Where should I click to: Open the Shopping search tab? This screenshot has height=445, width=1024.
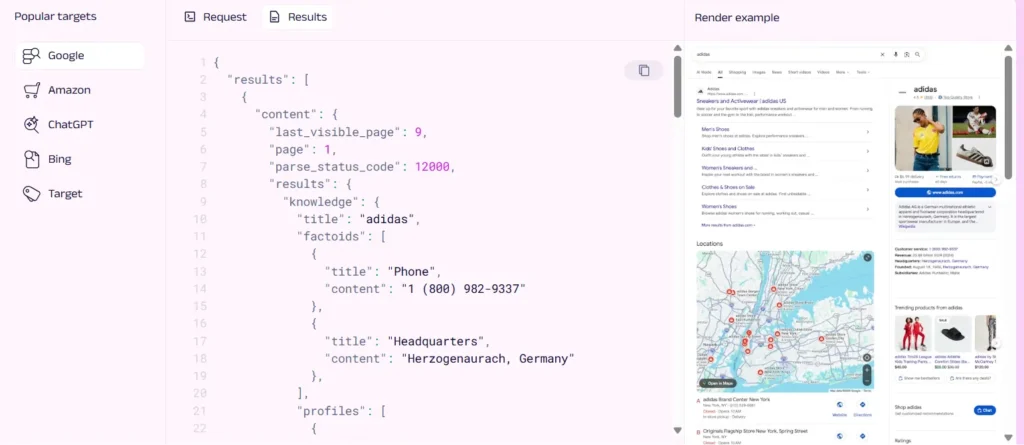pos(737,72)
